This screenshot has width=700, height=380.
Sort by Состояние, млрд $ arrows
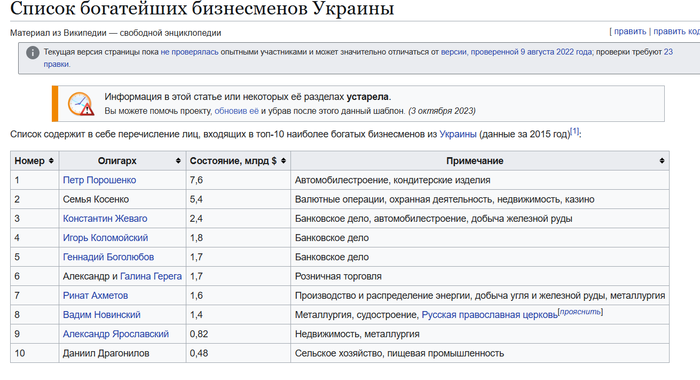coord(283,161)
